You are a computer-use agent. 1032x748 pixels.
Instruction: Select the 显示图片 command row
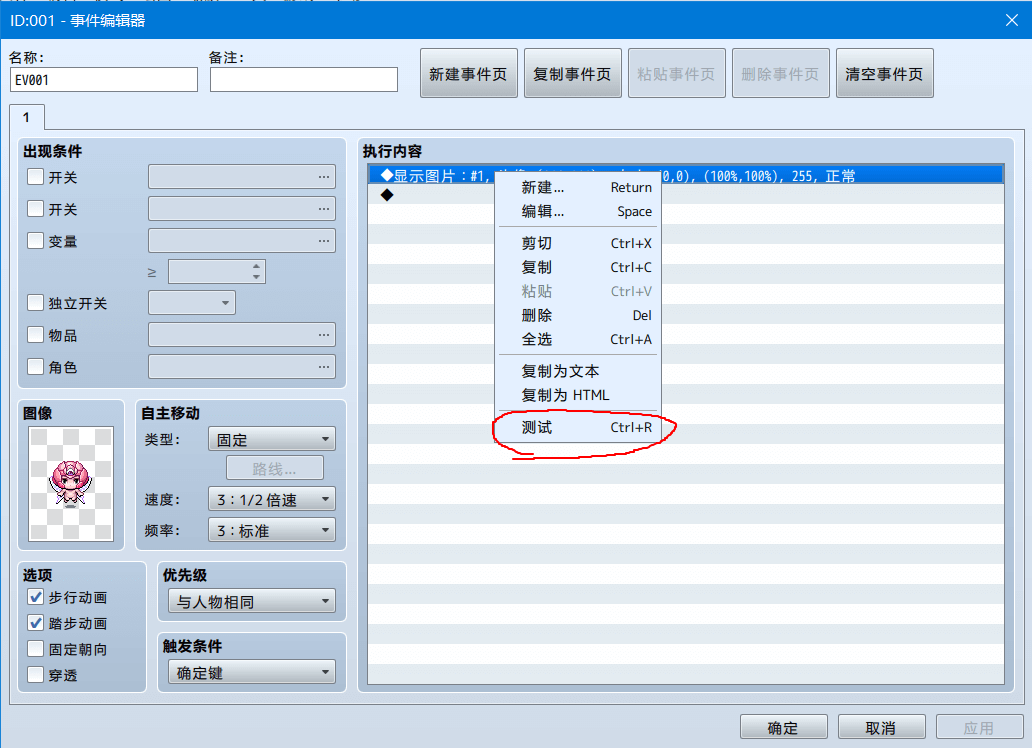pos(686,175)
